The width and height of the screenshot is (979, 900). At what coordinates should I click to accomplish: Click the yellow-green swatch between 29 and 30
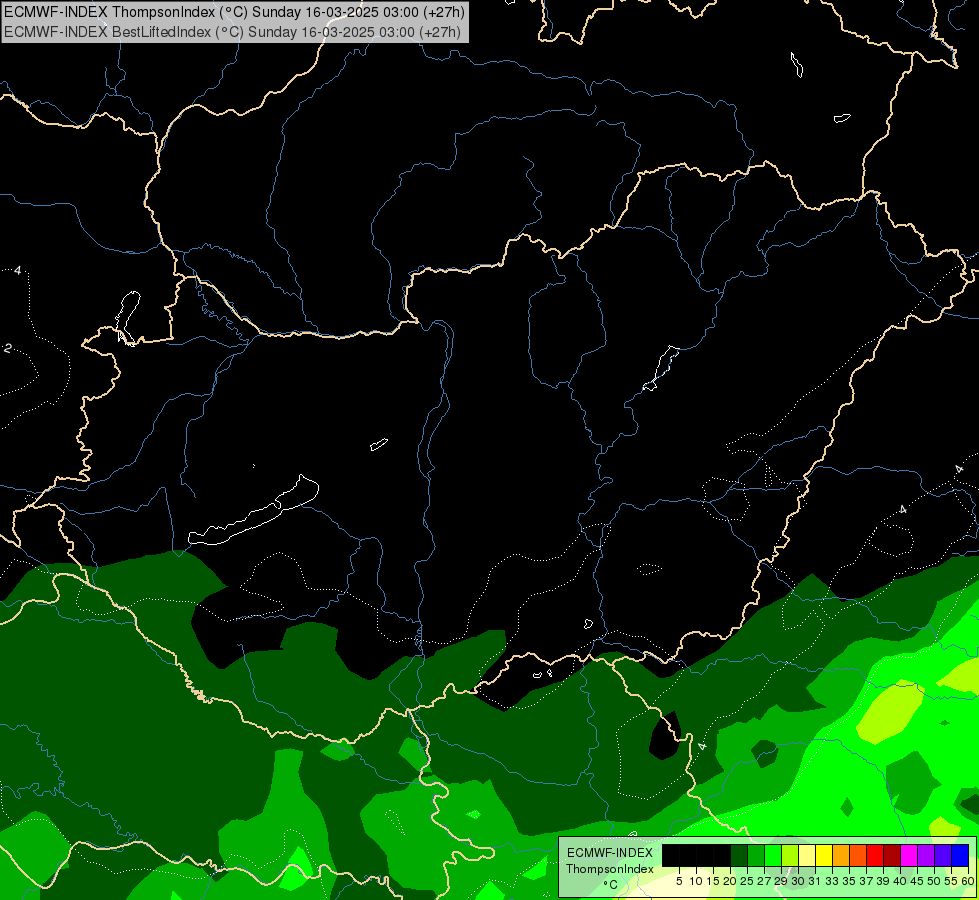pyautogui.click(x=790, y=856)
